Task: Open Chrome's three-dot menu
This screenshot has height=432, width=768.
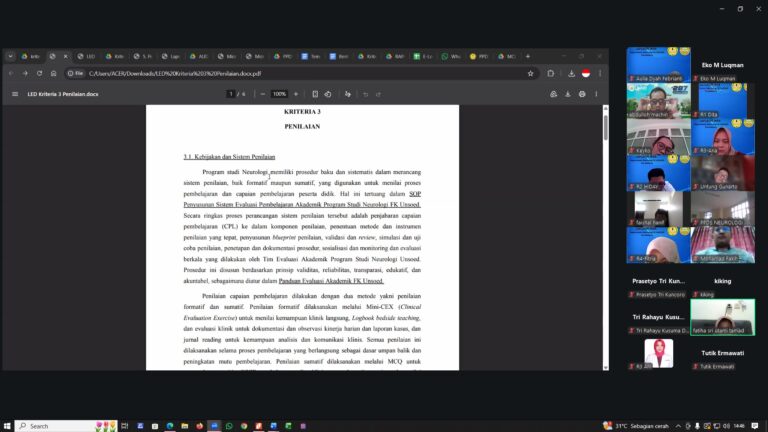Action: [x=600, y=73]
